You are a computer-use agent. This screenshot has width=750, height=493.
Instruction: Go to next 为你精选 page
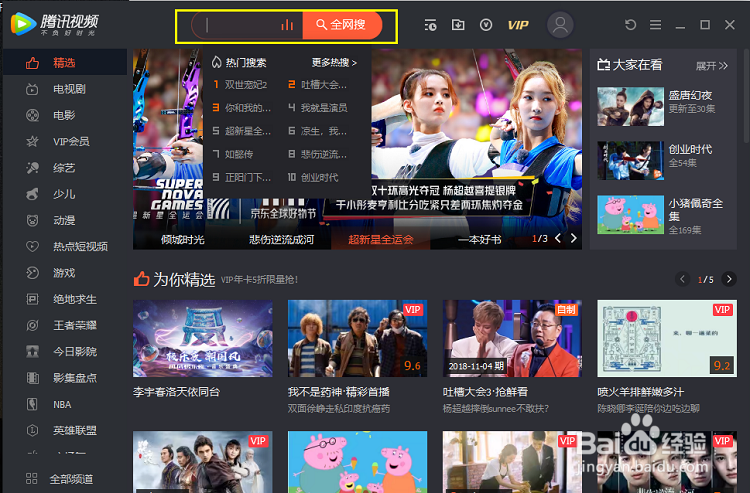(729, 279)
